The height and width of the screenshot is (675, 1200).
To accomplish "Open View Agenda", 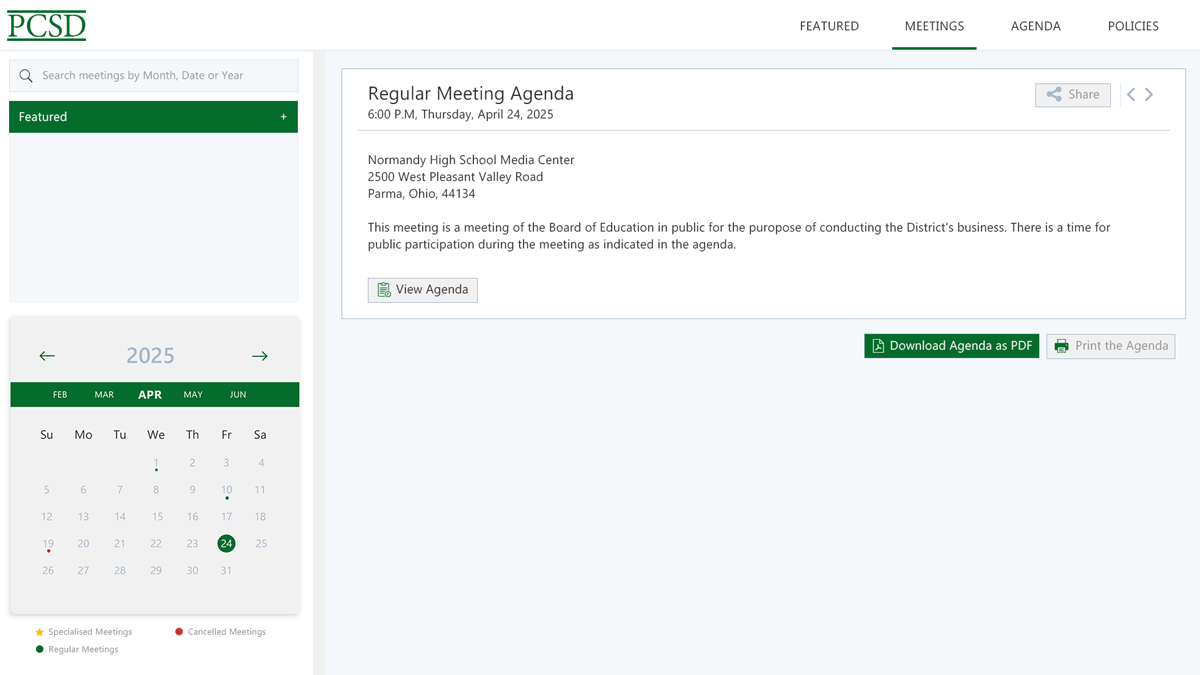I will pos(422,290).
